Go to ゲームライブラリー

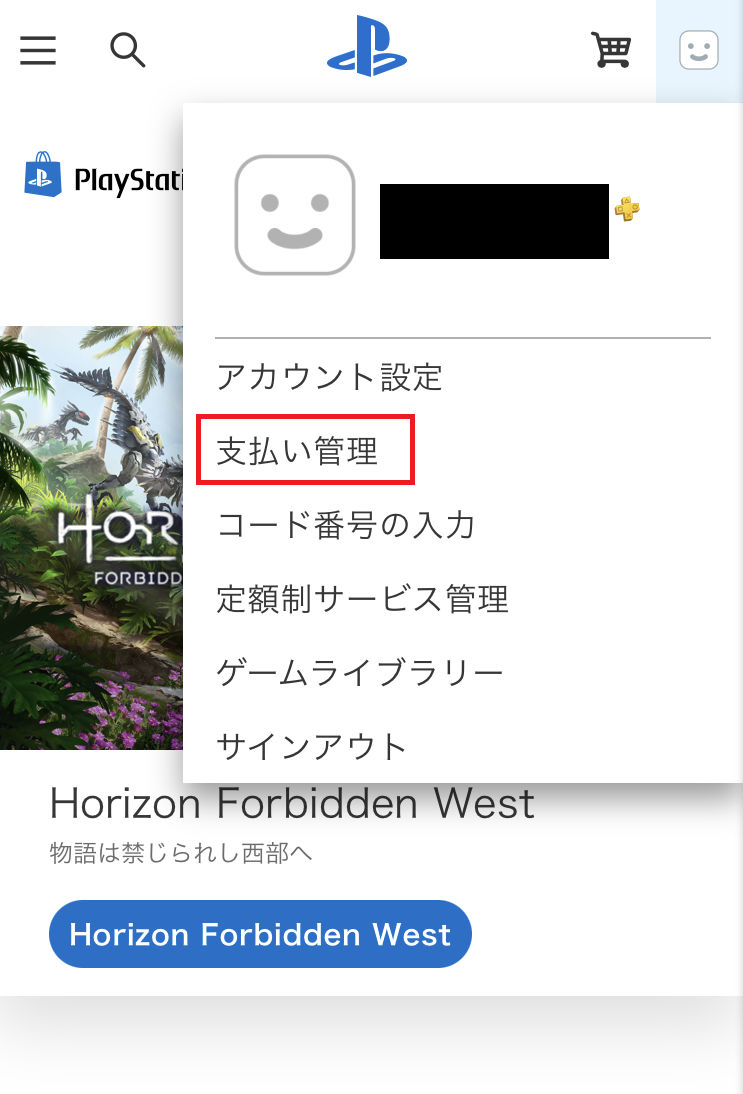coord(360,673)
